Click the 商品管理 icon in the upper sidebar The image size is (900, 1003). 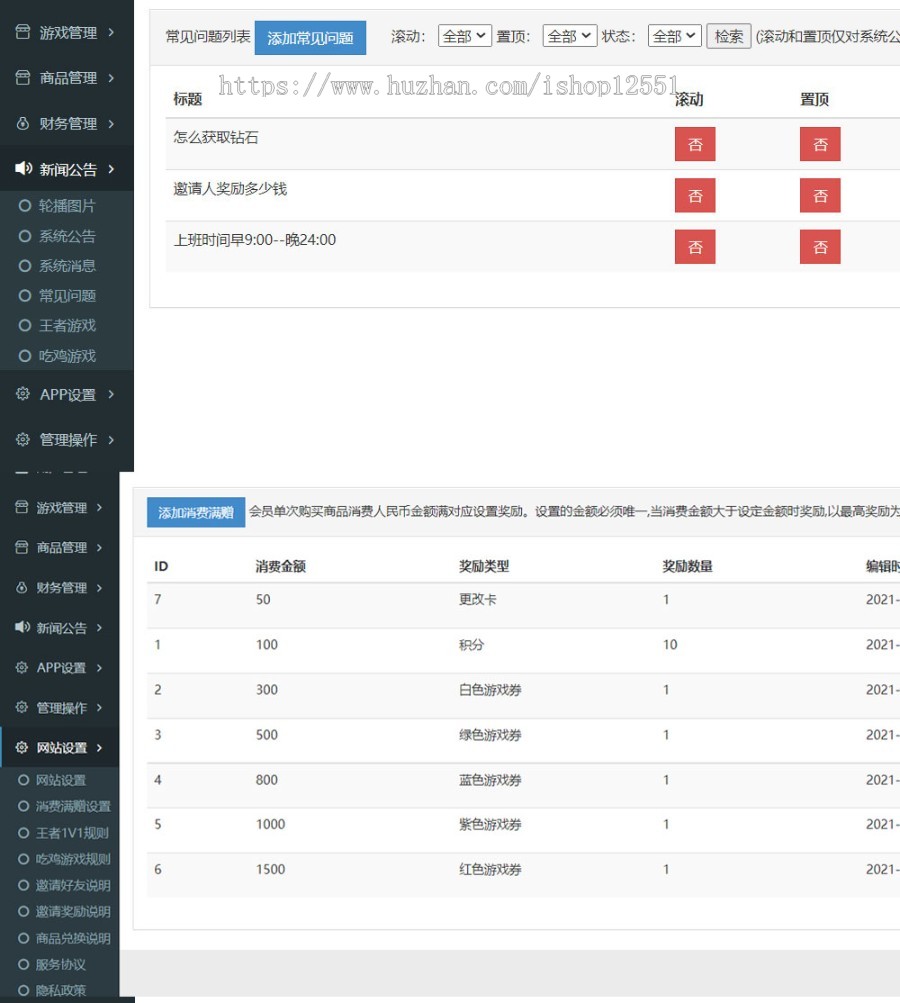pos(22,78)
